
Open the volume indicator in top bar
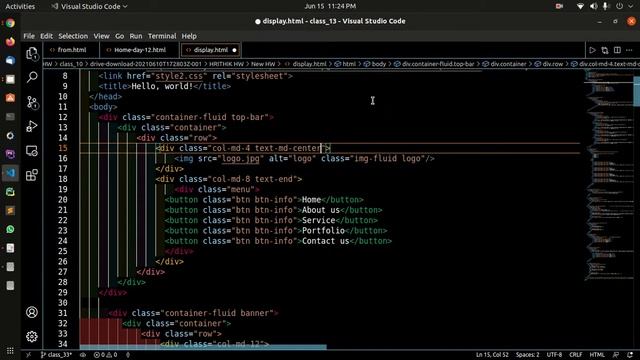click(593, 6)
